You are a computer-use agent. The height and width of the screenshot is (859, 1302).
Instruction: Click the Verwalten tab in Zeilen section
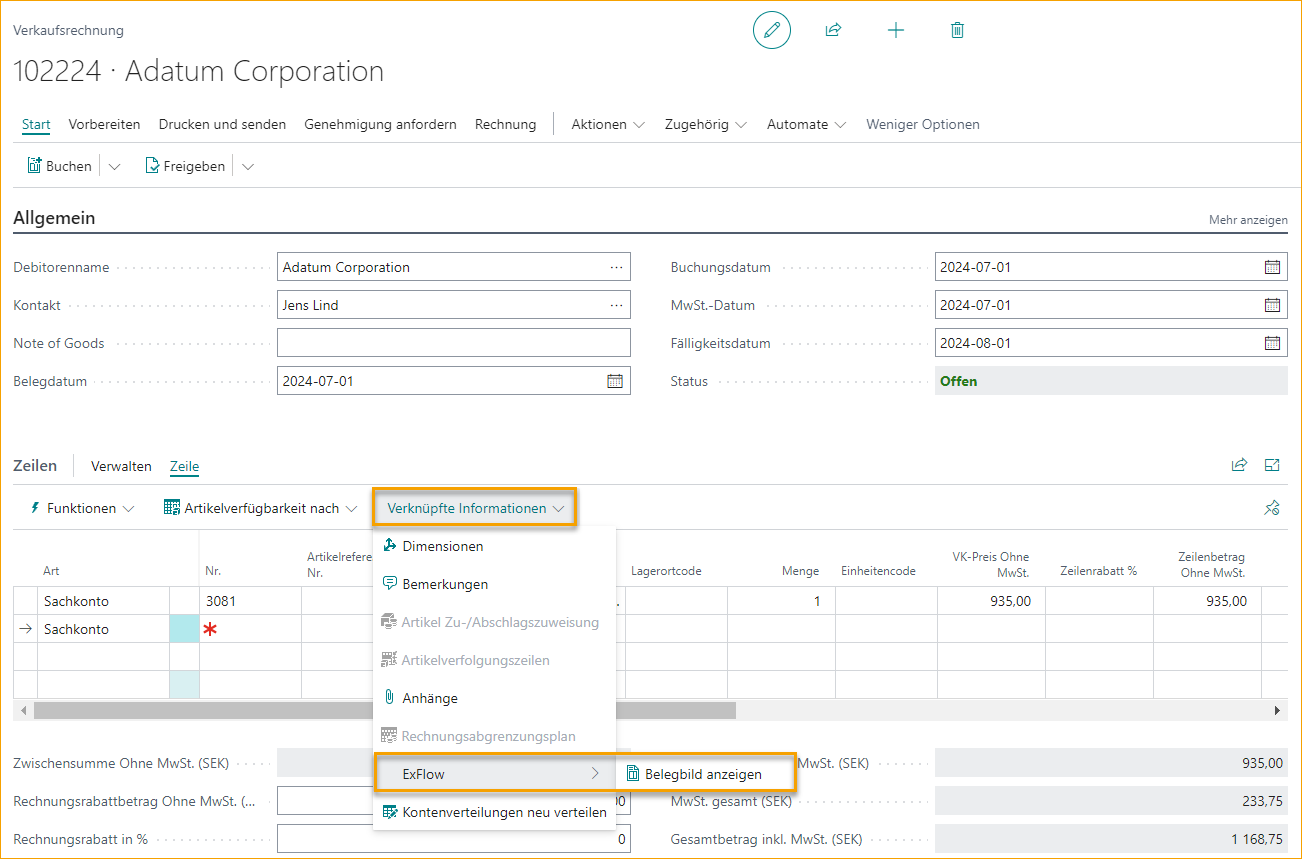point(121,466)
